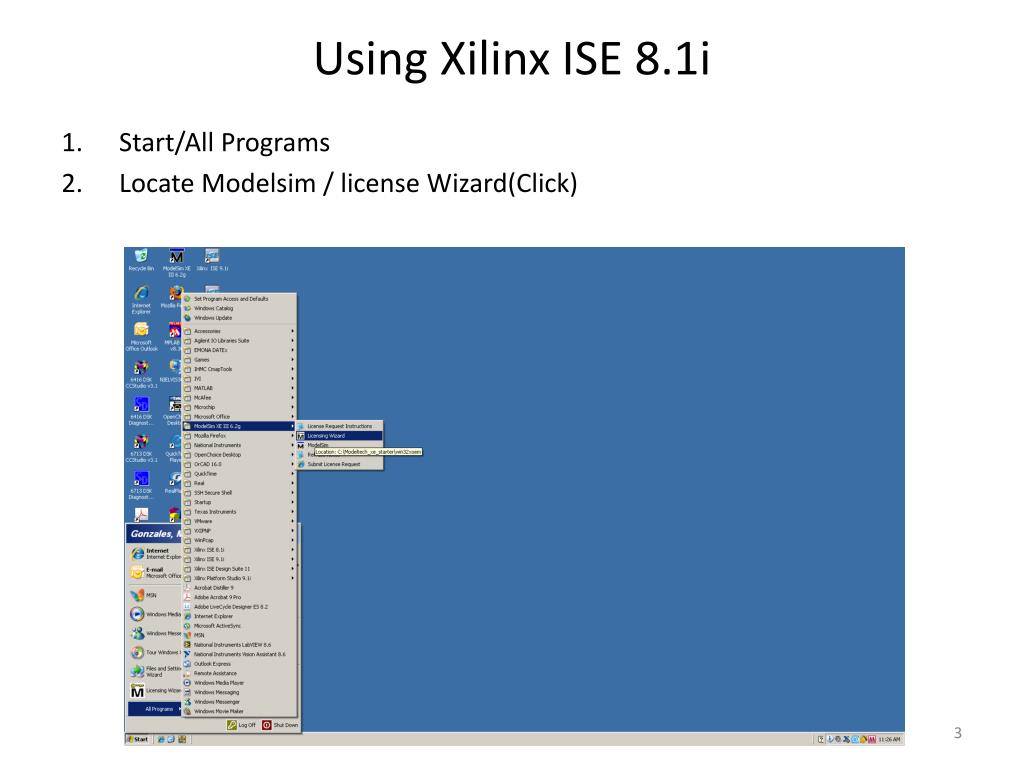Expand the OrCAD 16.0 program folder

(240, 464)
